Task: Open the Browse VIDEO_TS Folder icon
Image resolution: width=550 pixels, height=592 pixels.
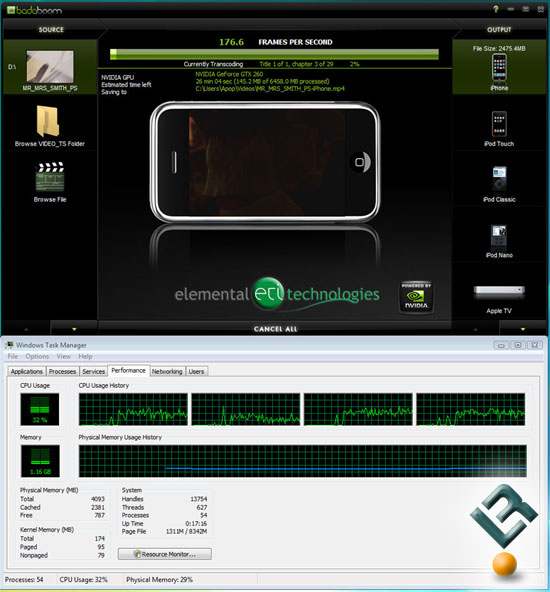Action: click(x=48, y=121)
